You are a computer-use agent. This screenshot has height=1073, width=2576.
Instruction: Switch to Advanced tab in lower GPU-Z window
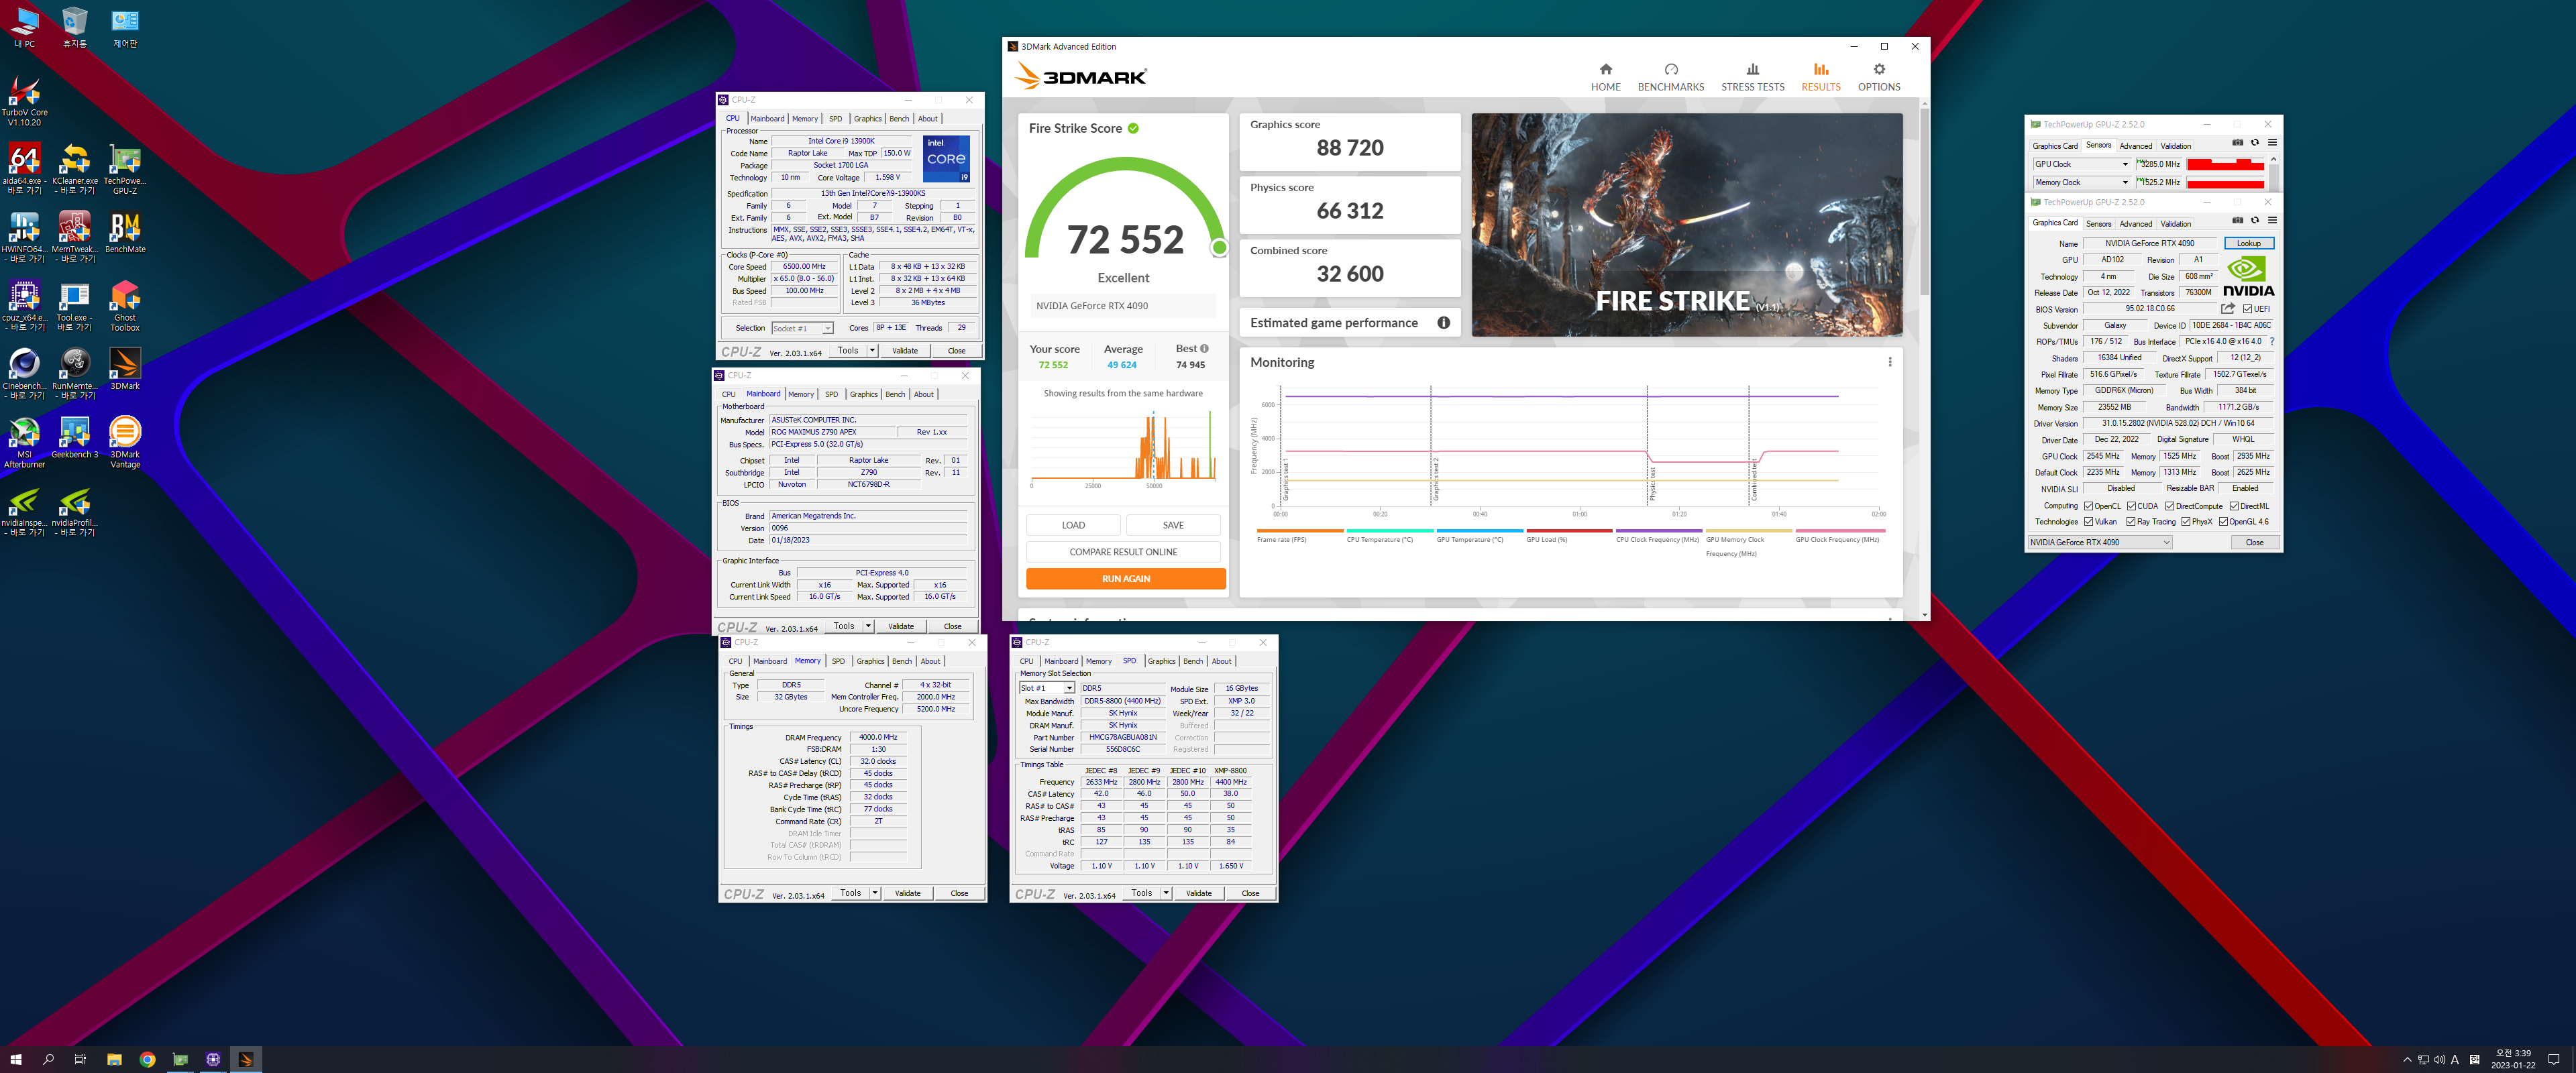pos(2135,224)
